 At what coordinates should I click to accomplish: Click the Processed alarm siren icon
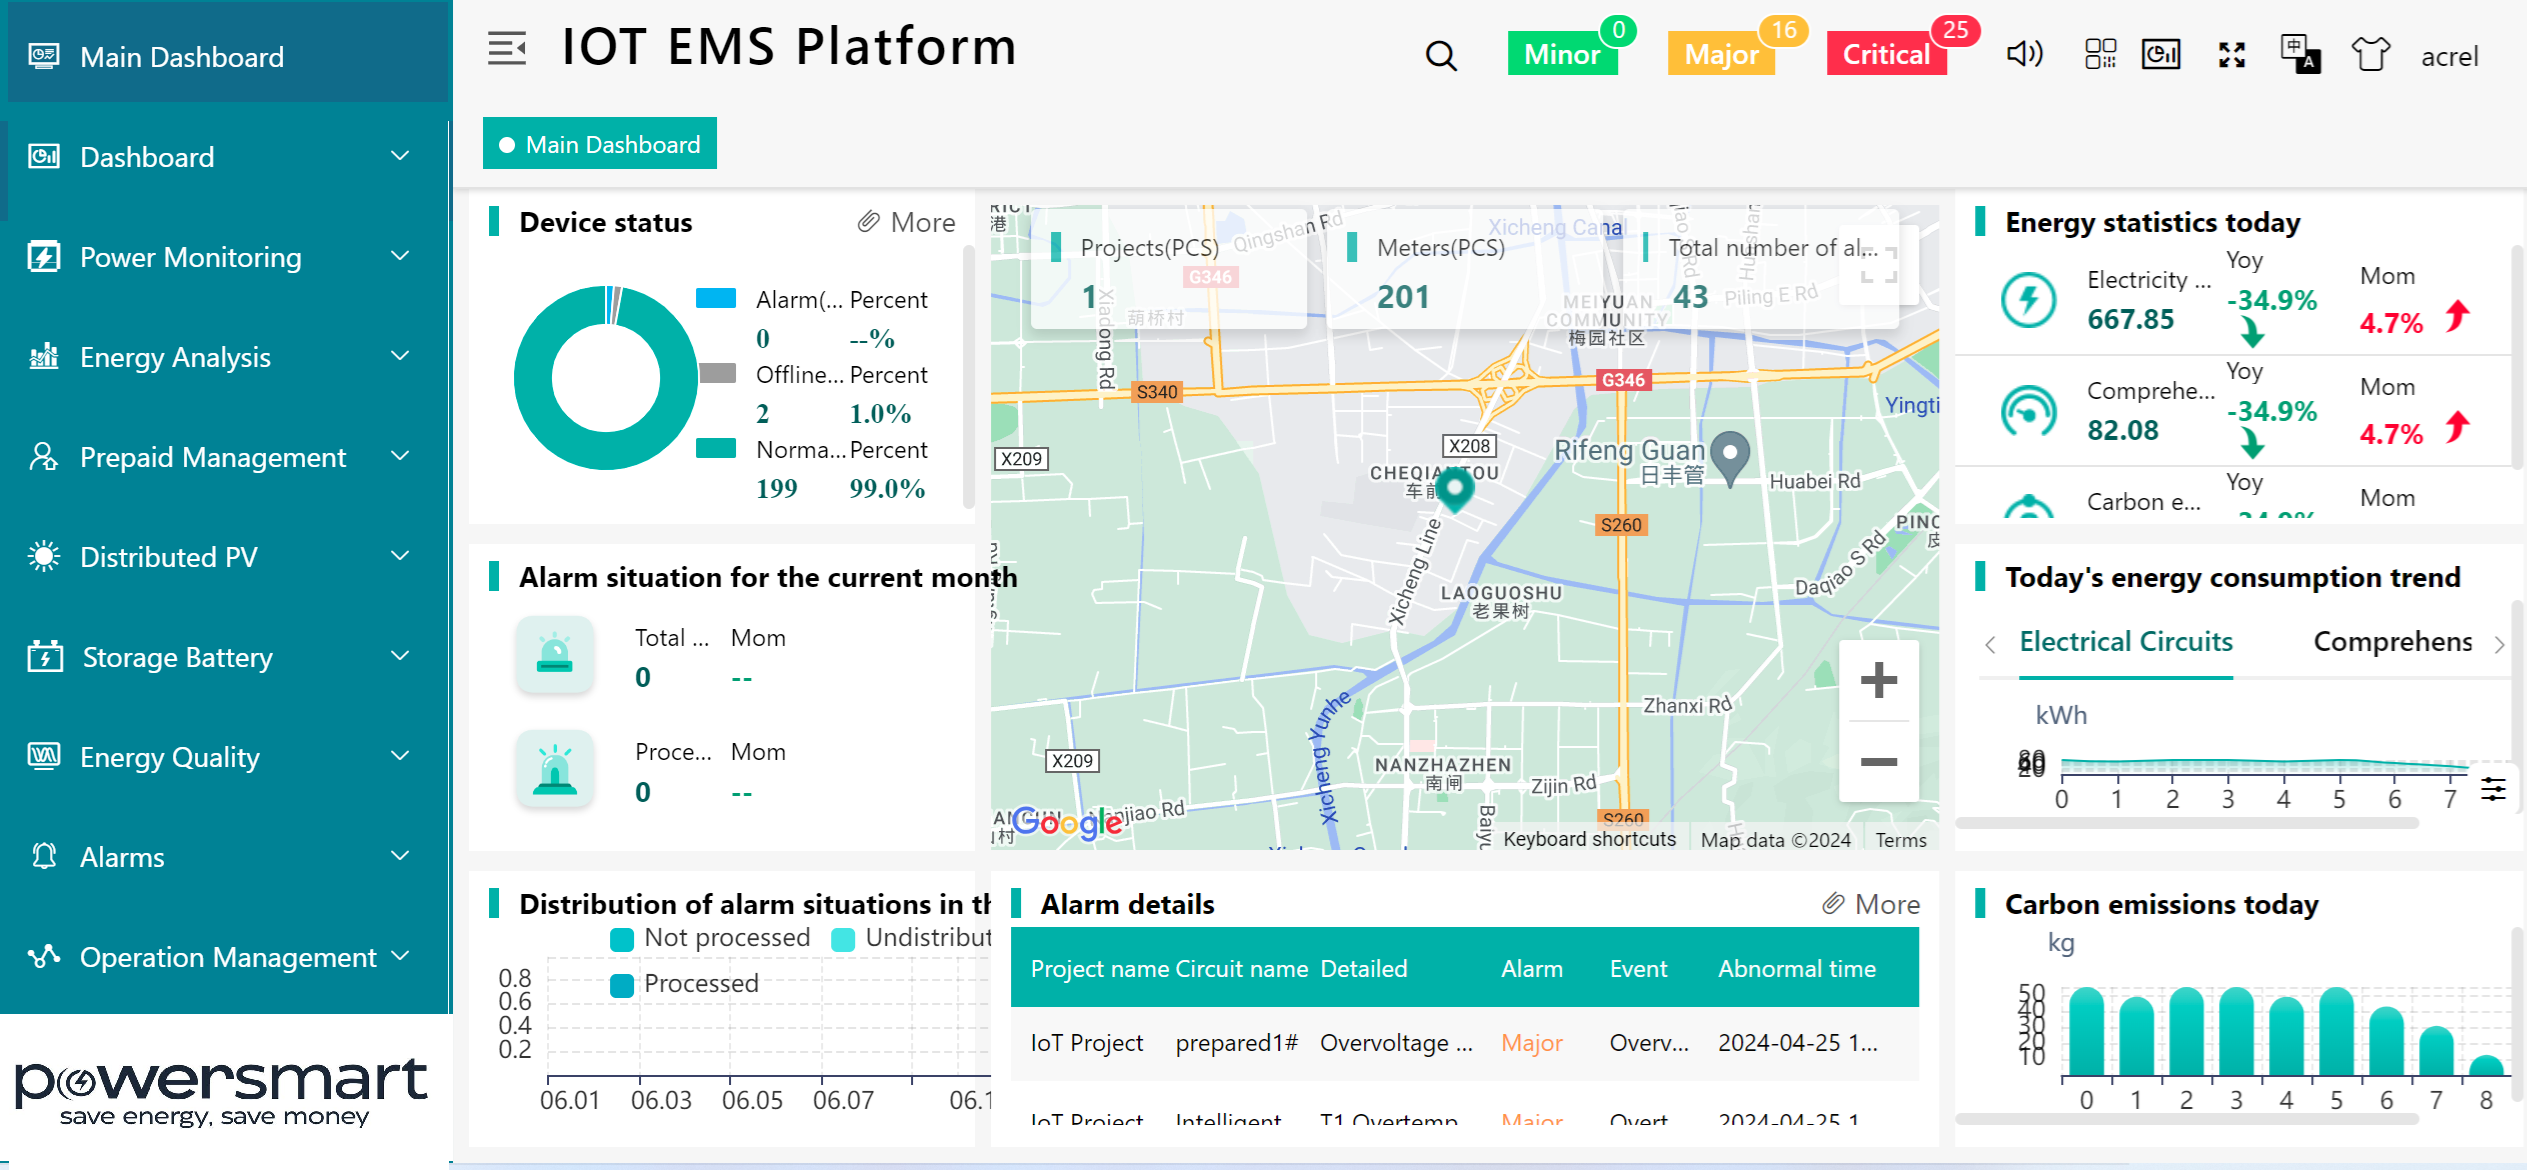(555, 769)
